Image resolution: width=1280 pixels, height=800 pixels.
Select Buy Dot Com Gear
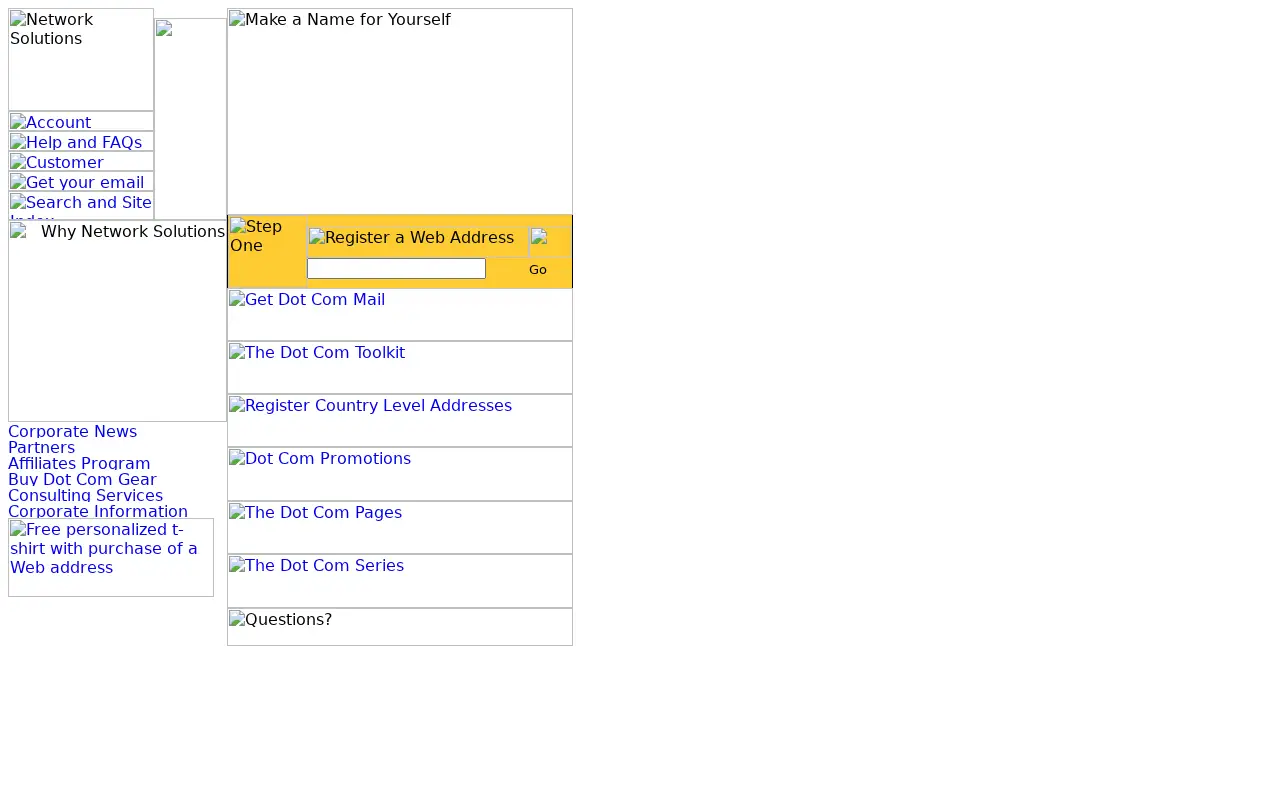point(82,480)
